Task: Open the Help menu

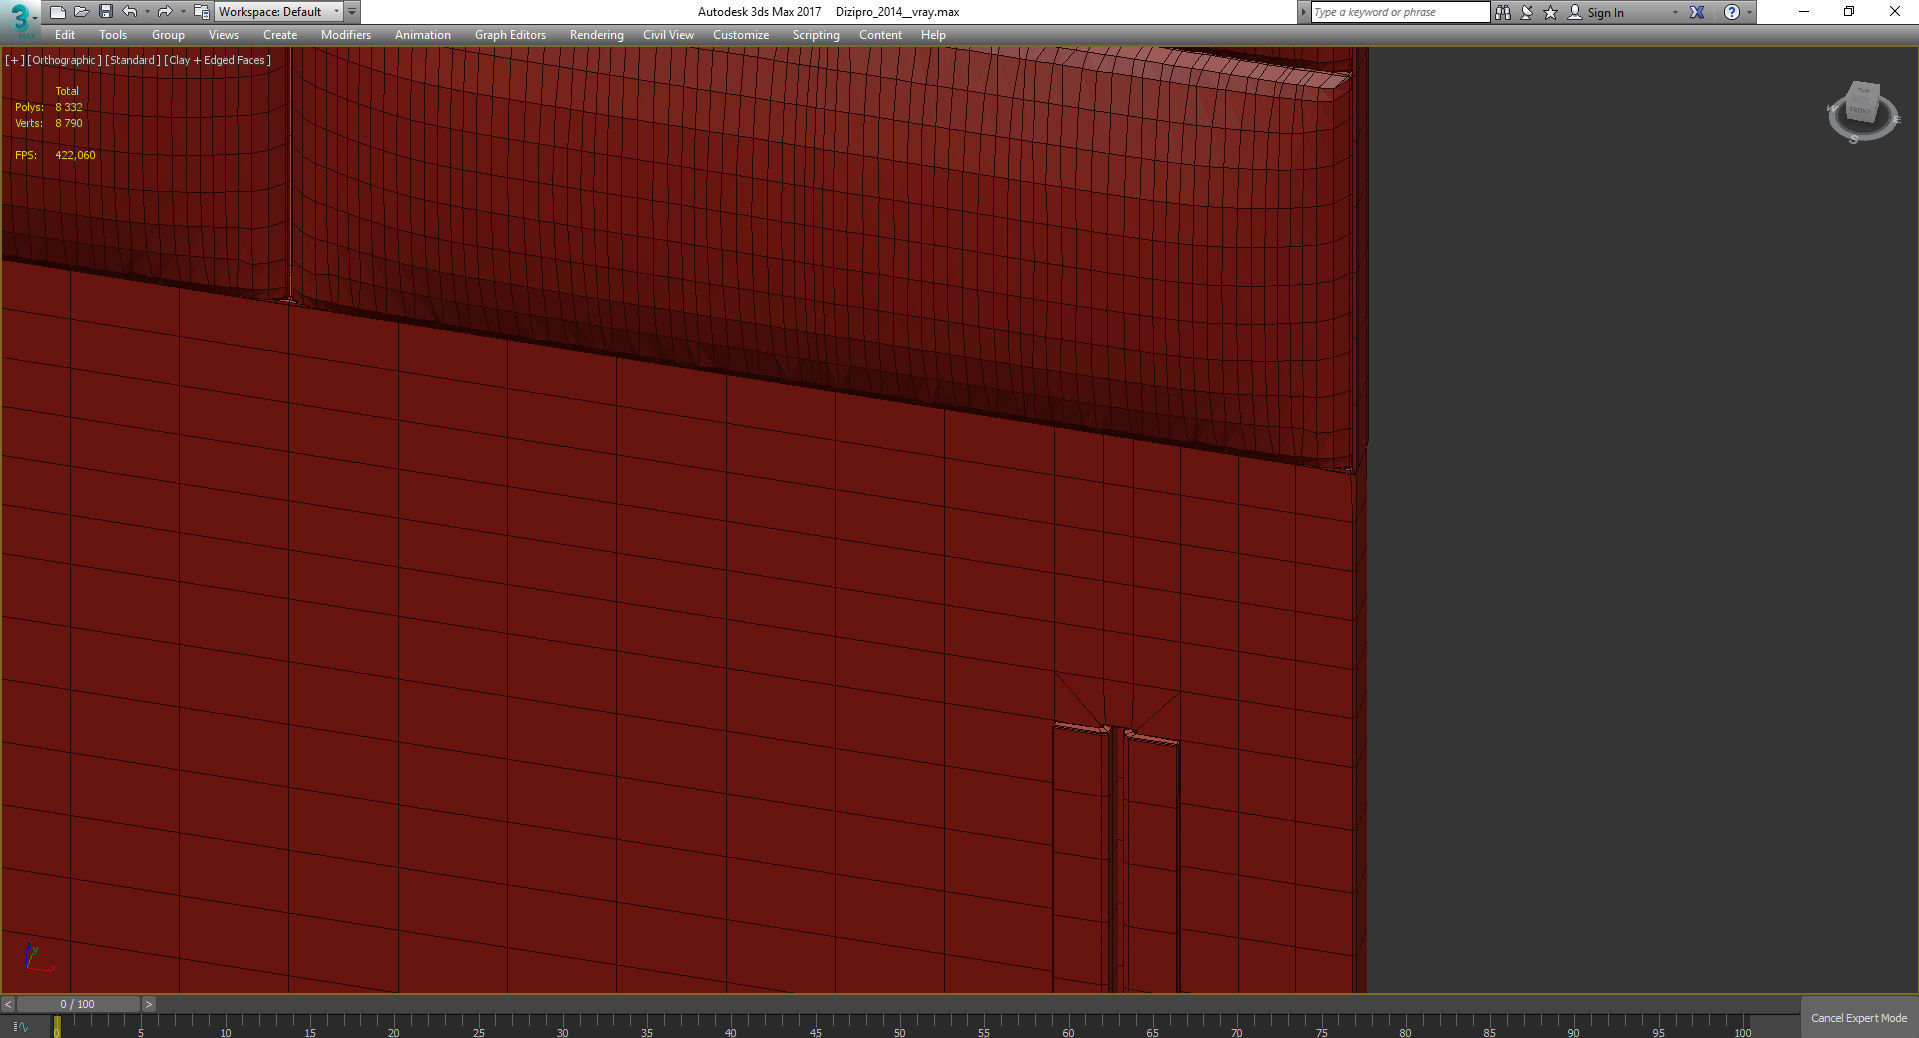Action: pos(933,35)
